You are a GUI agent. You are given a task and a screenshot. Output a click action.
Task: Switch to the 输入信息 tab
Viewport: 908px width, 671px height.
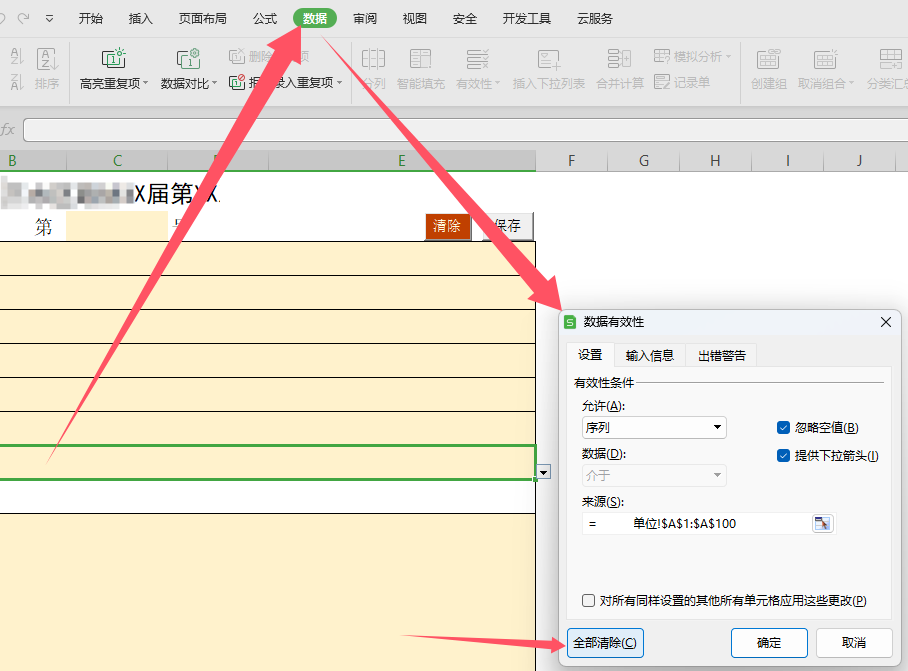[649, 355]
